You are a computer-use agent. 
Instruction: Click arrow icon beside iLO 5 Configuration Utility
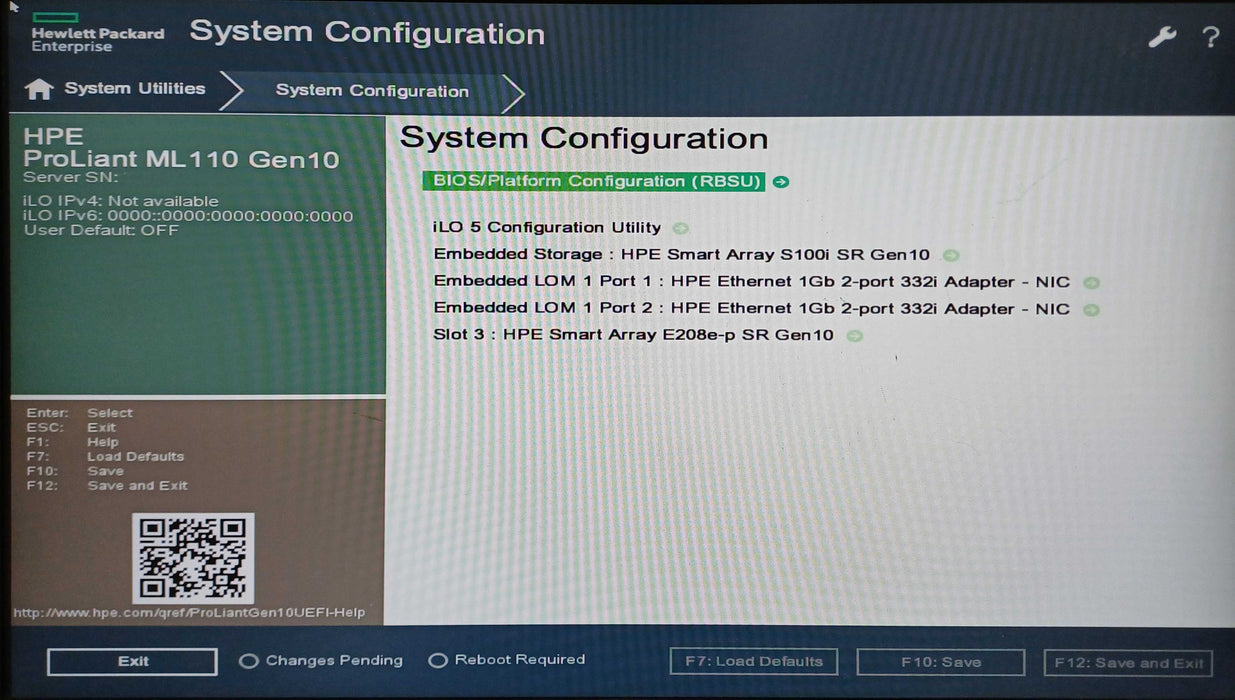coord(680,229)
